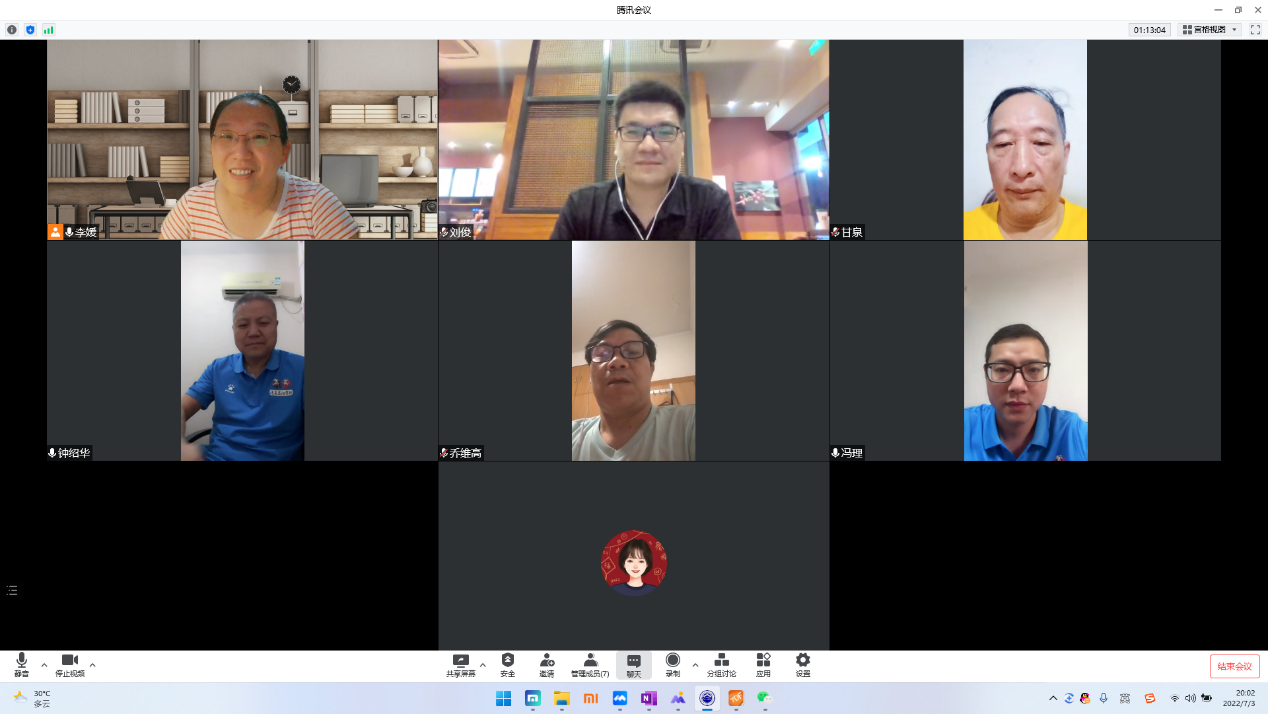The width and height of the screenshot is (1268, 714).
Task: Open Windows Start menu on taskbar
Action: click(x=503, y=698)
